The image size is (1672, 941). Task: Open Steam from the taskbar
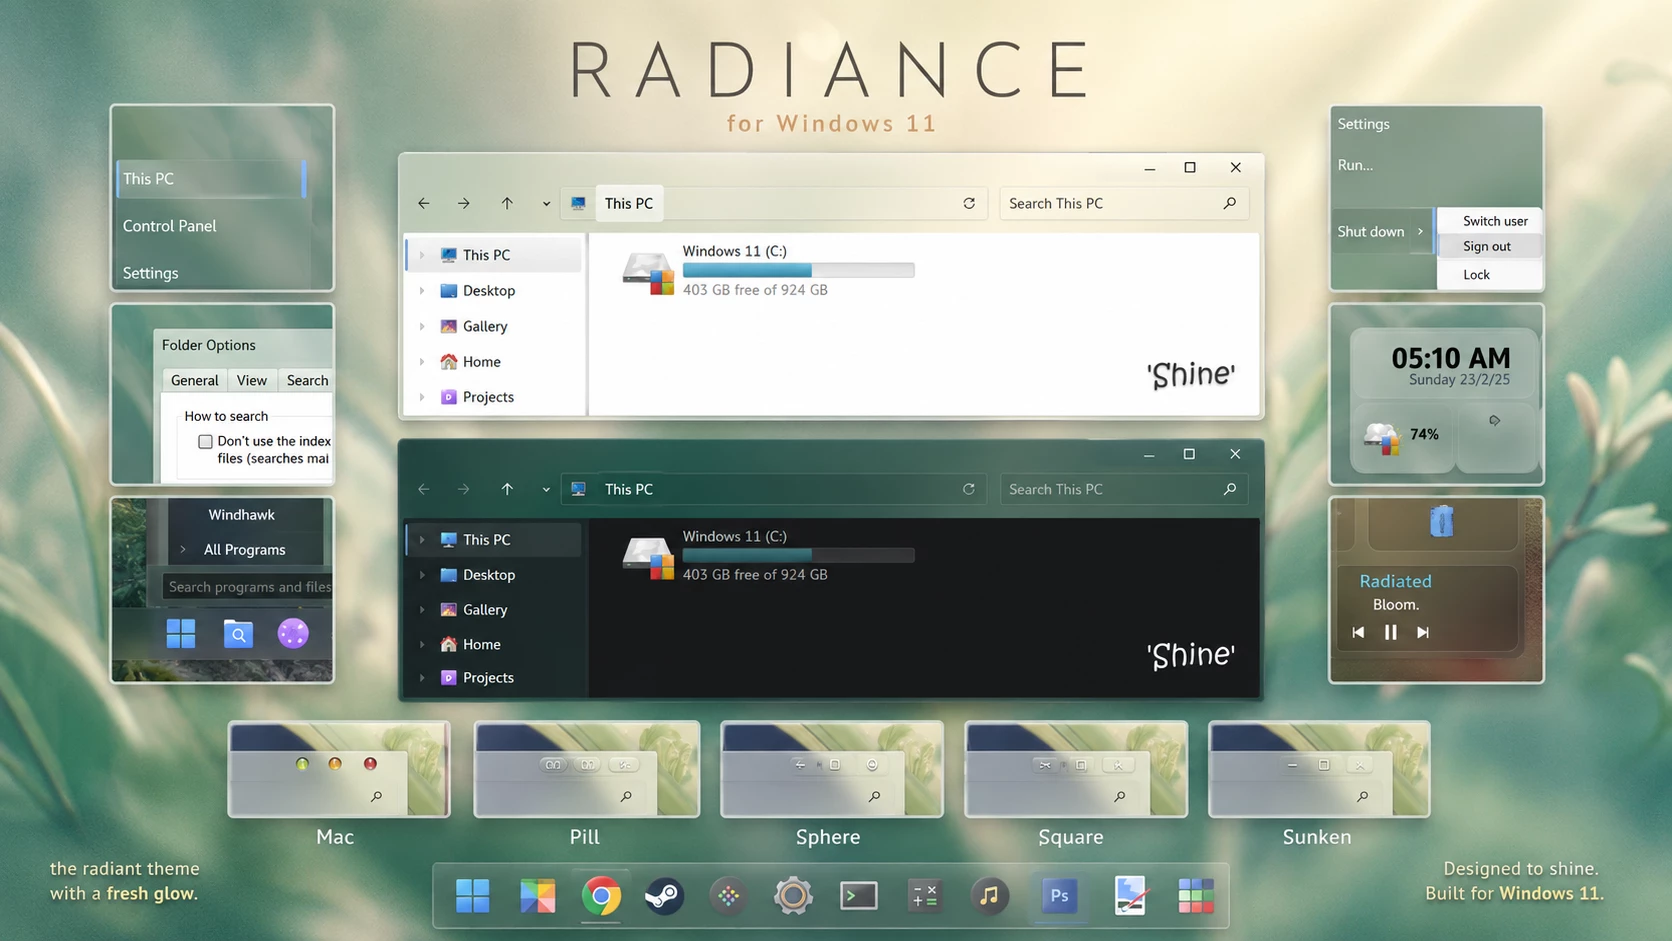[x=664, y=896]
